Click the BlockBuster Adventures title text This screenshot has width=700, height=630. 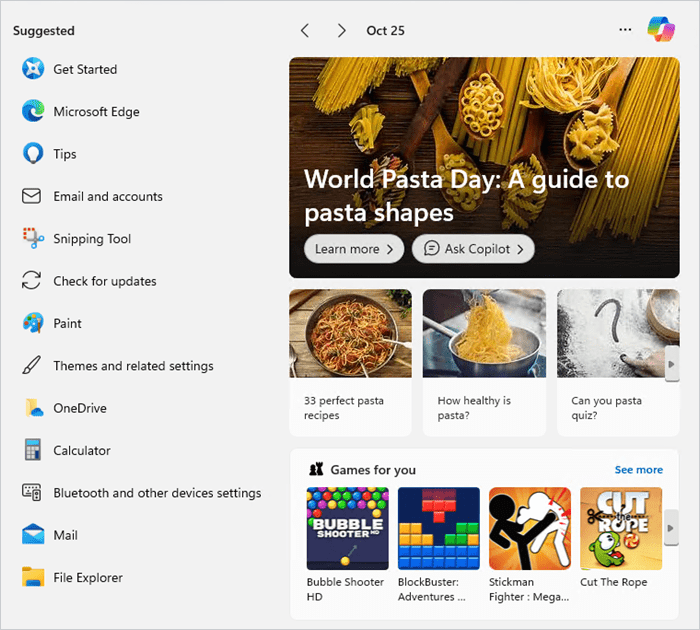(x=432, y=589)
